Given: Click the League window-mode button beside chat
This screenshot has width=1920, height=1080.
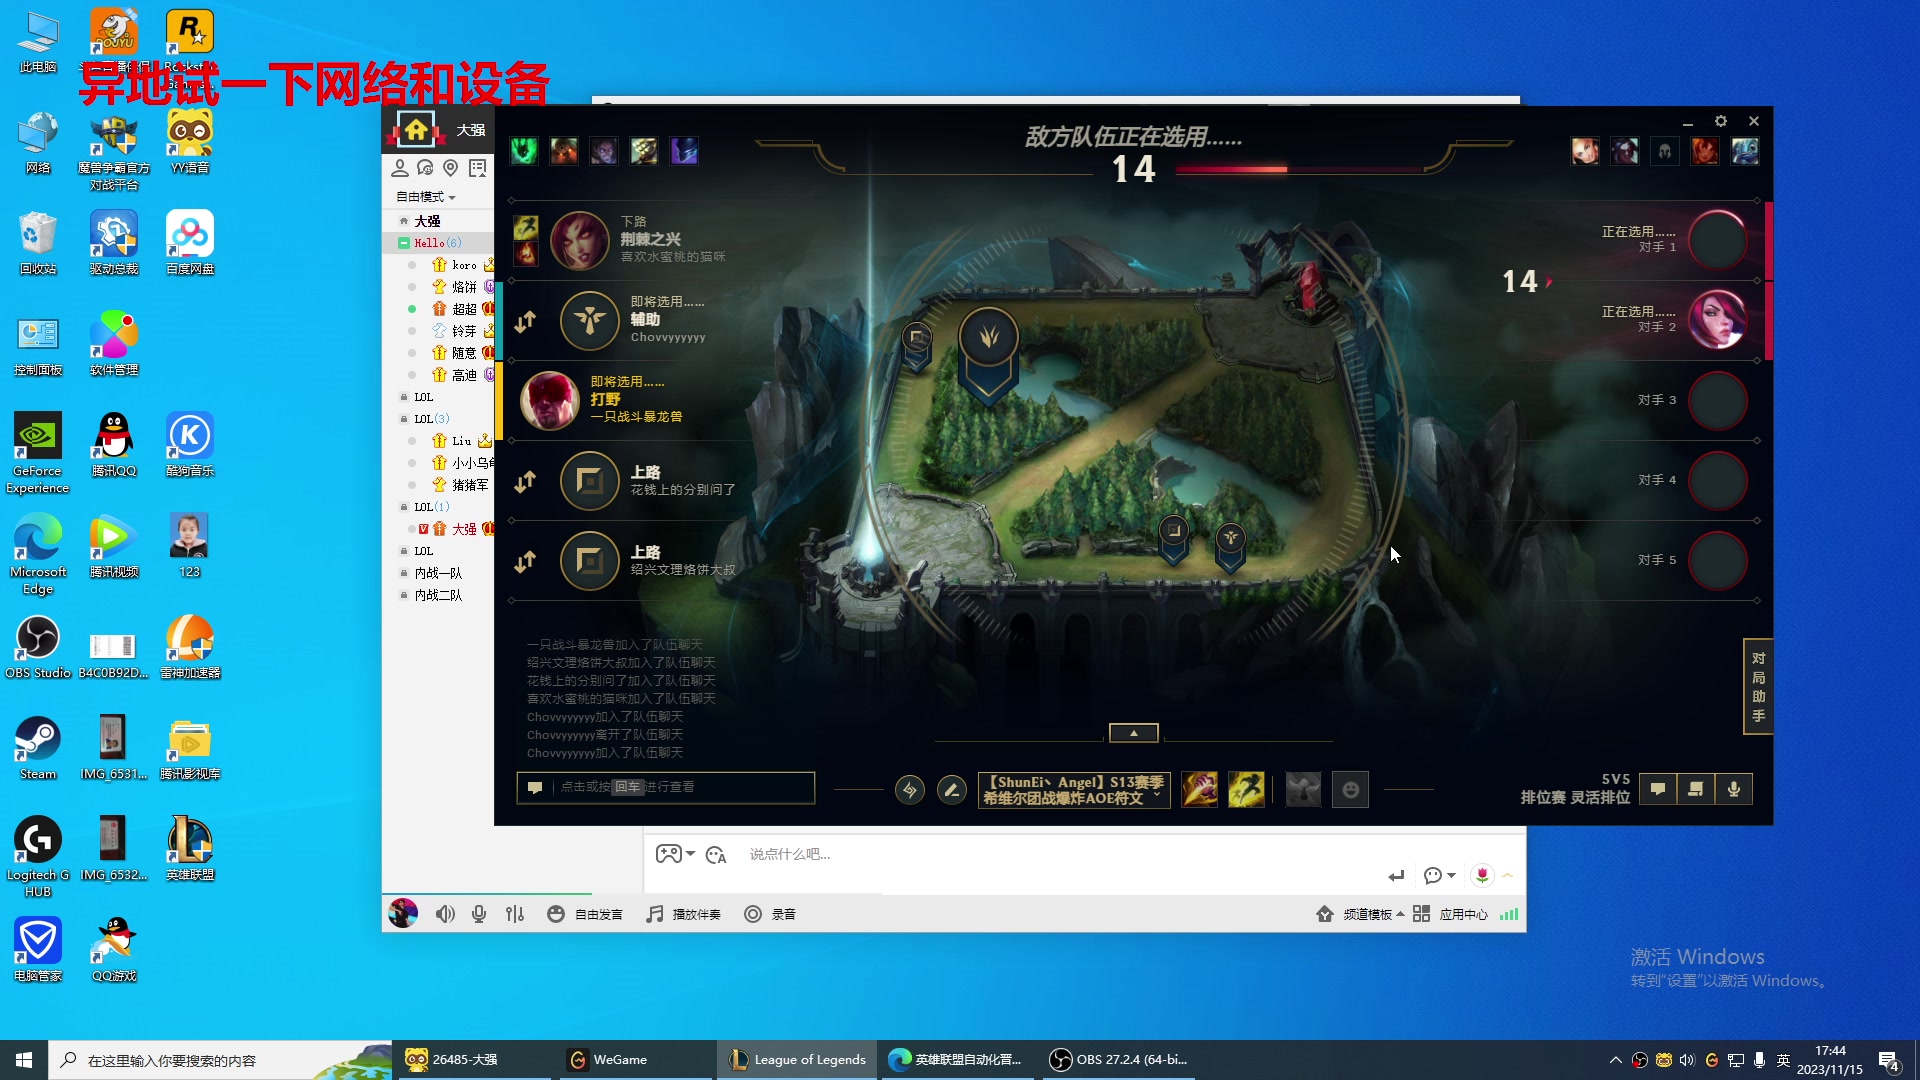Looking at the screenshot, I should tap(1696, 789).
